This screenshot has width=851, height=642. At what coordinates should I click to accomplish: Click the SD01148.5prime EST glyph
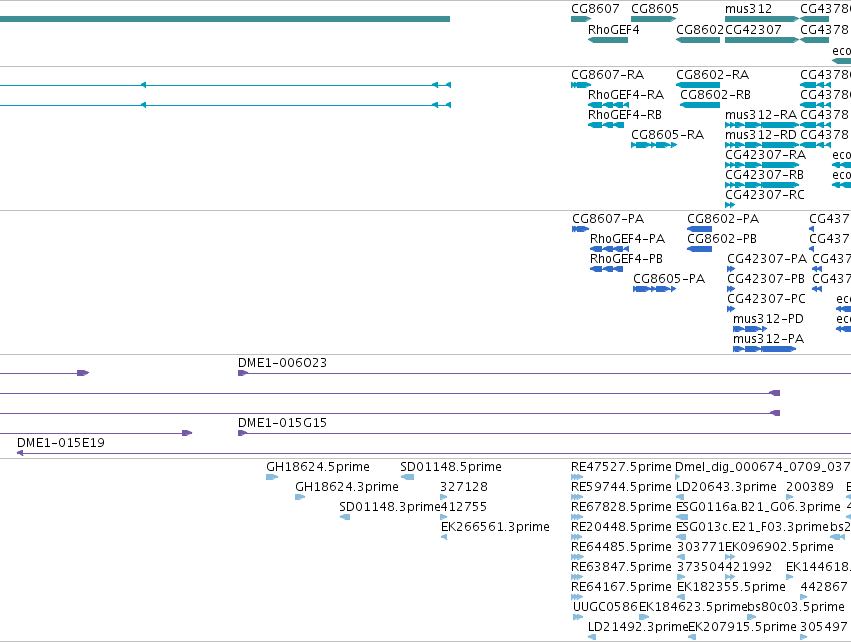tap(407, 477)
